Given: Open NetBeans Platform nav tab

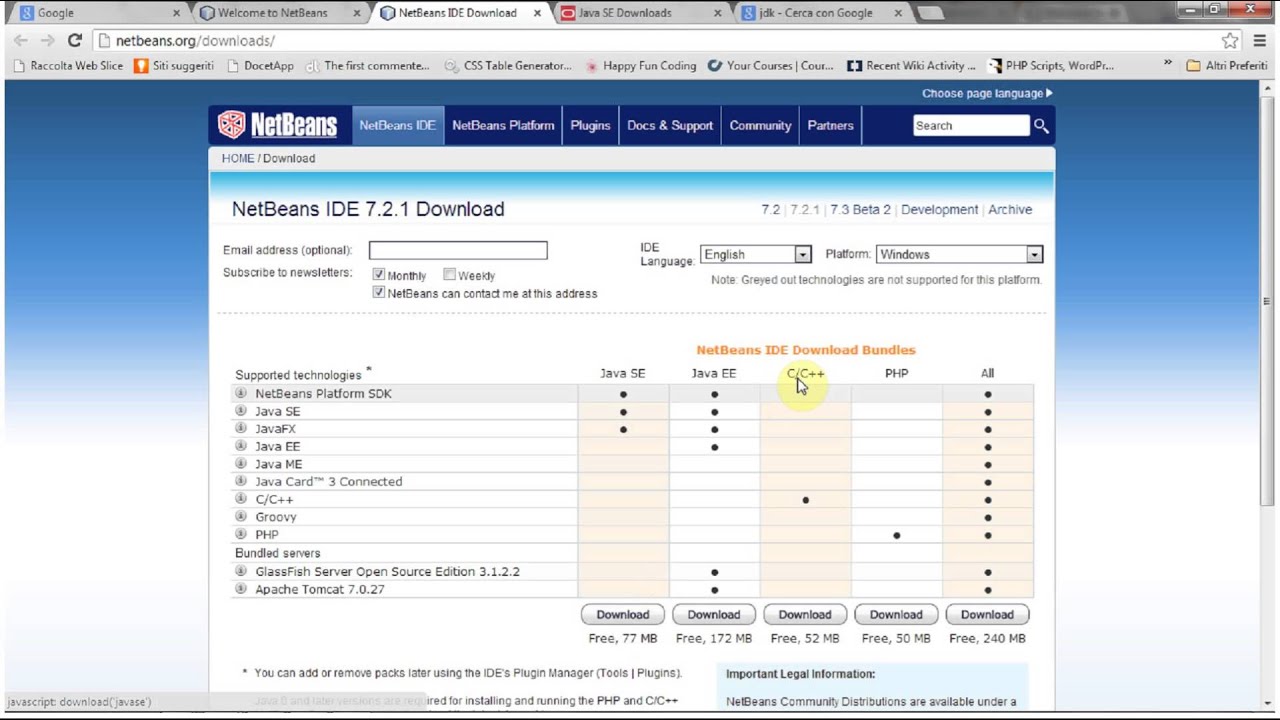Looking at the screenshot, I should [503, 125].
